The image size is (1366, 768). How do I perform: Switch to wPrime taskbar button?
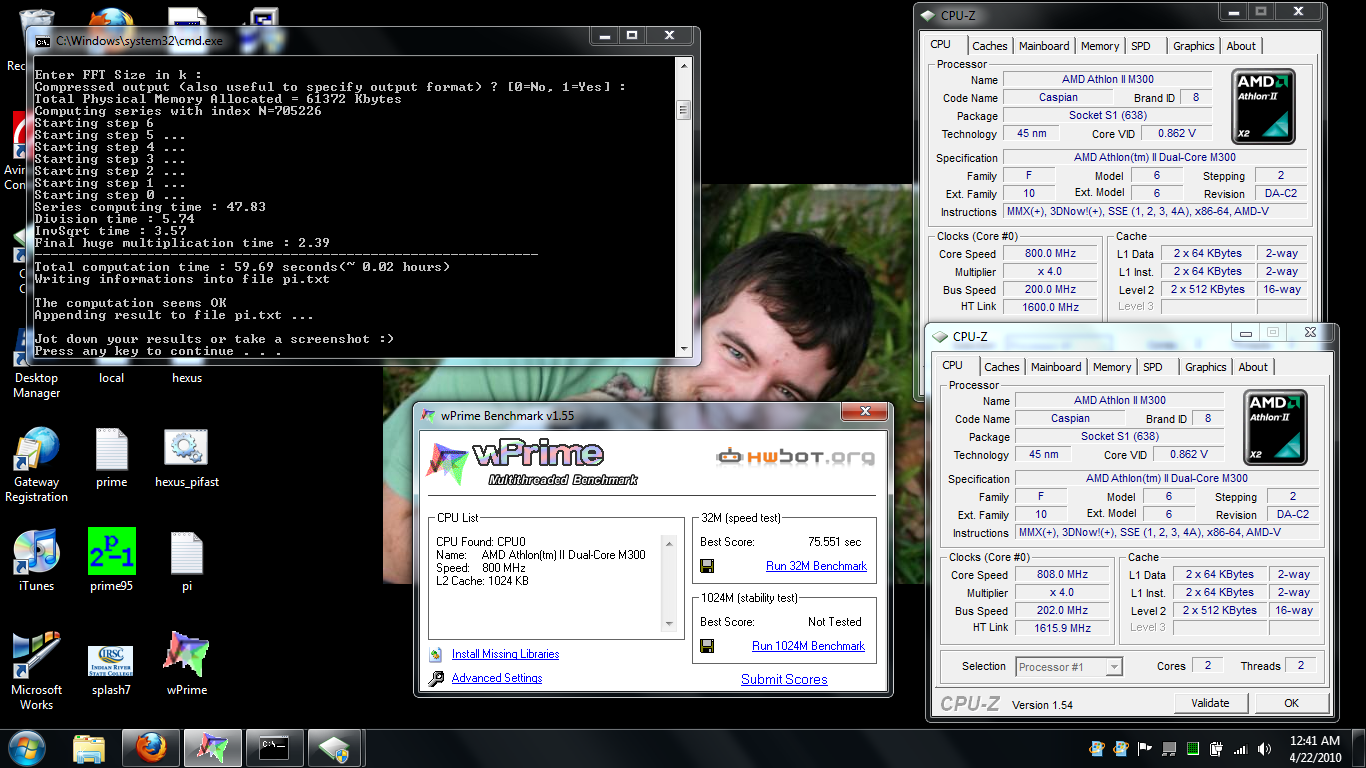212,748
